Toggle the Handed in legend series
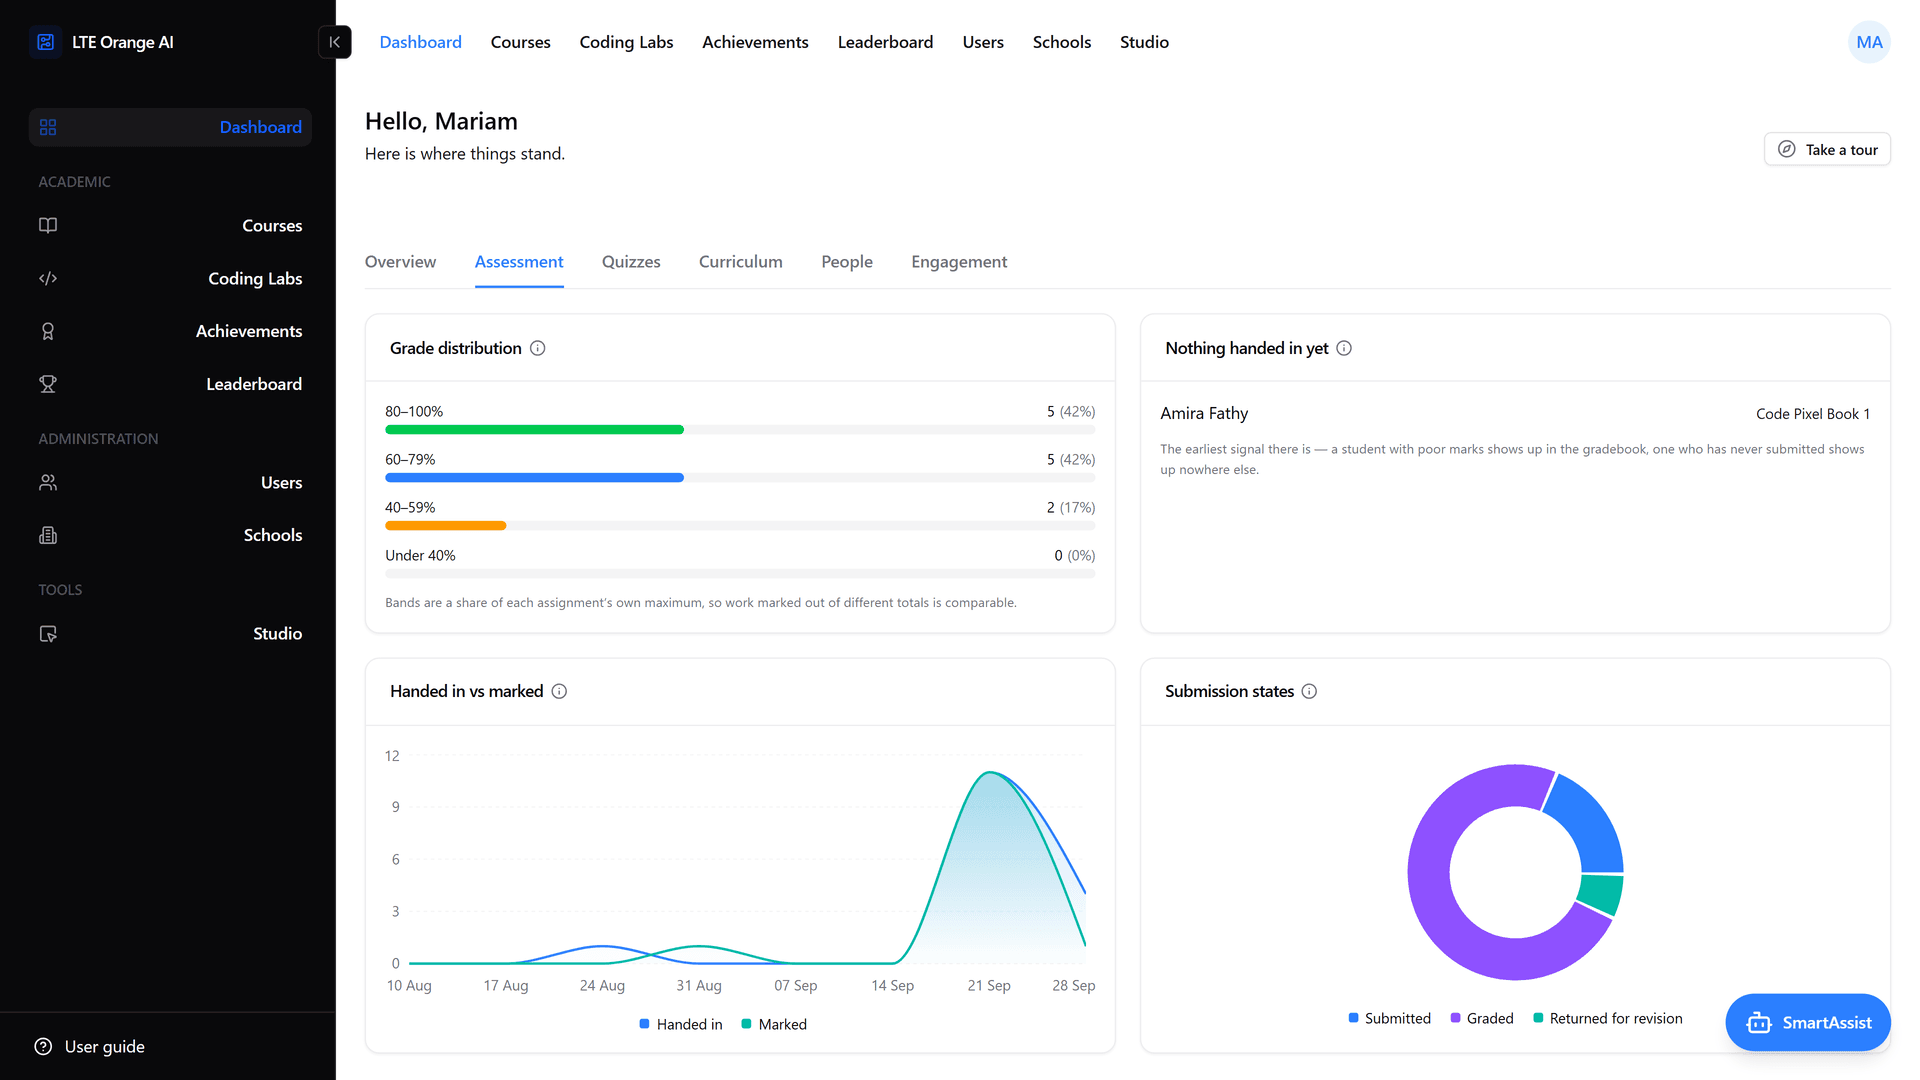The height and width of the screenshot is (1080, 1920). tap(681, 1024)
